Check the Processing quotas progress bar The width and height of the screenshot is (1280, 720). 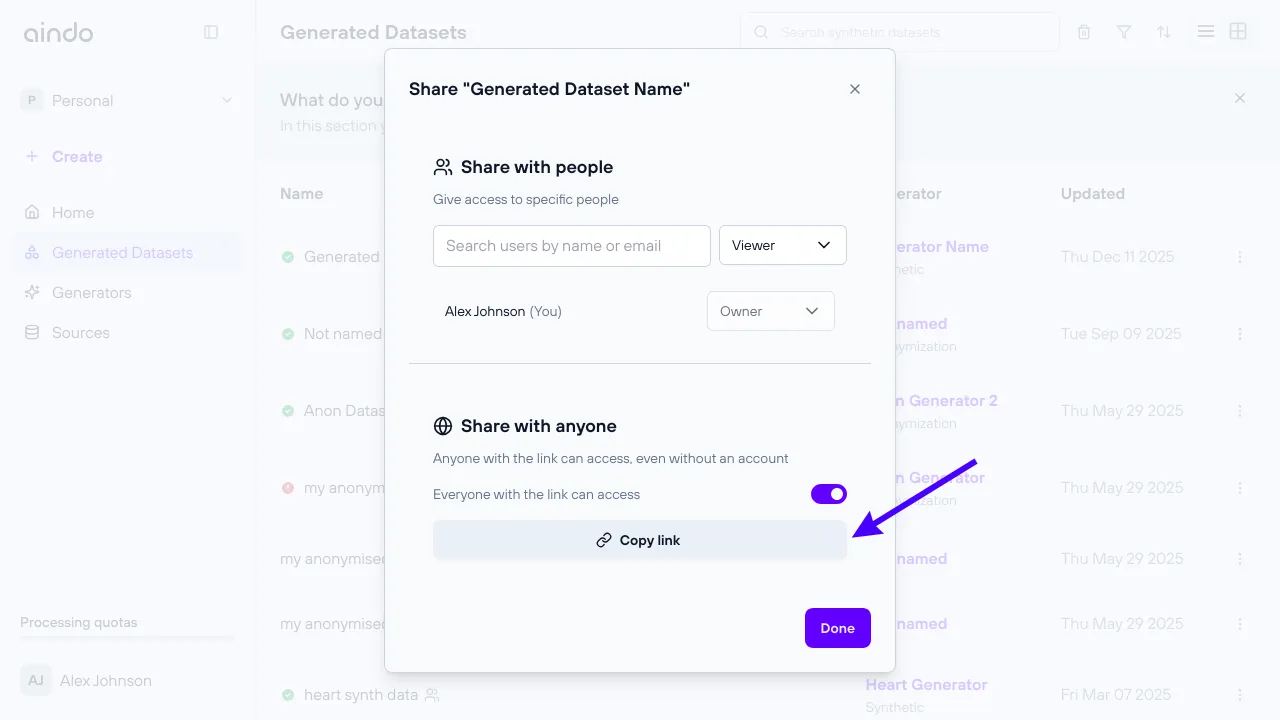[x=126, y=640]
